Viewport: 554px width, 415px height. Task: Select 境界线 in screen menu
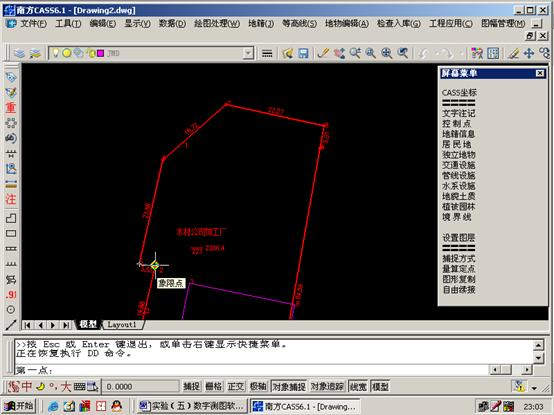(456, 217)
